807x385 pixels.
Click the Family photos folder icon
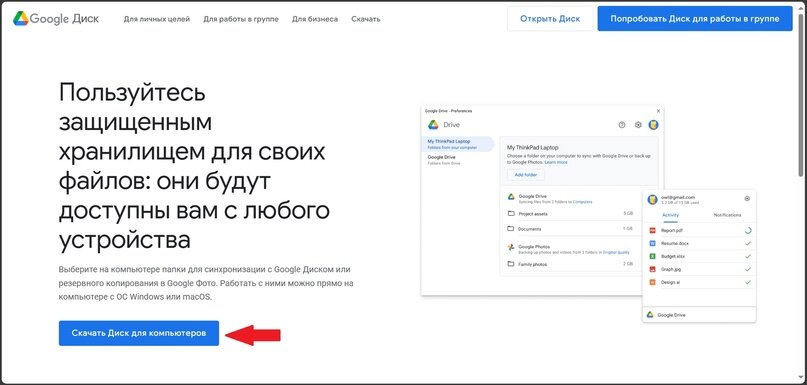pos(511,264)
